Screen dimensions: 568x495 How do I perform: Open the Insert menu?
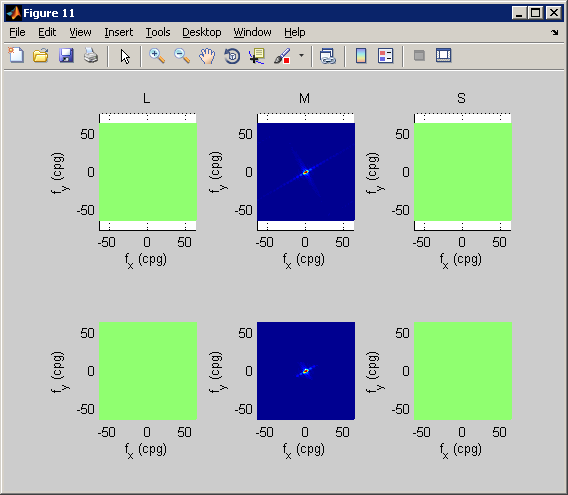[118, 32]
